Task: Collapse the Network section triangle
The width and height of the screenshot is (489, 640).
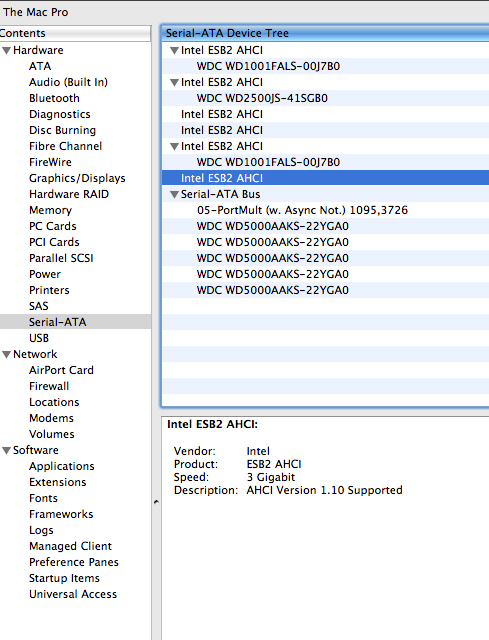Action: click(6, 355)
